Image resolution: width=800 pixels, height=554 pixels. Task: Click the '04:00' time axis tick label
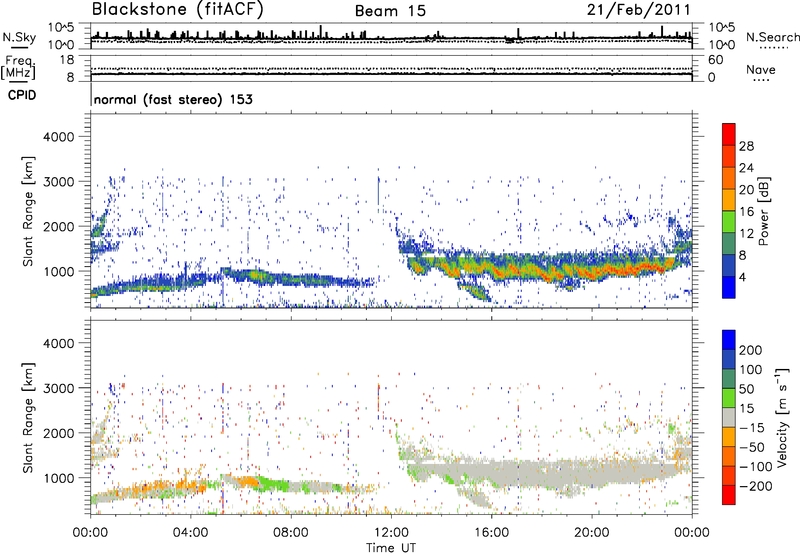(x=191, y=533)
